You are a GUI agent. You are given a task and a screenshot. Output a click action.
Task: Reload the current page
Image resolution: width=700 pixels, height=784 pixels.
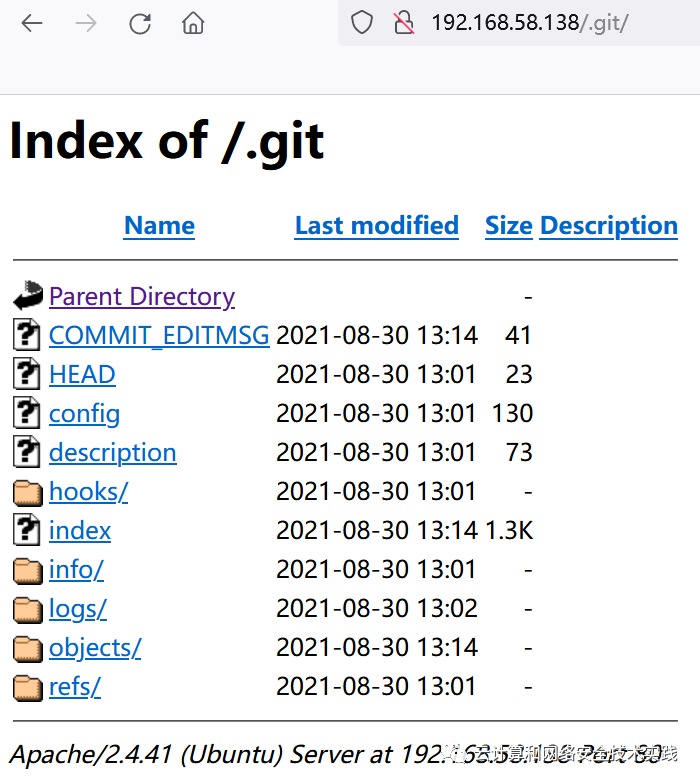(140, 23)
